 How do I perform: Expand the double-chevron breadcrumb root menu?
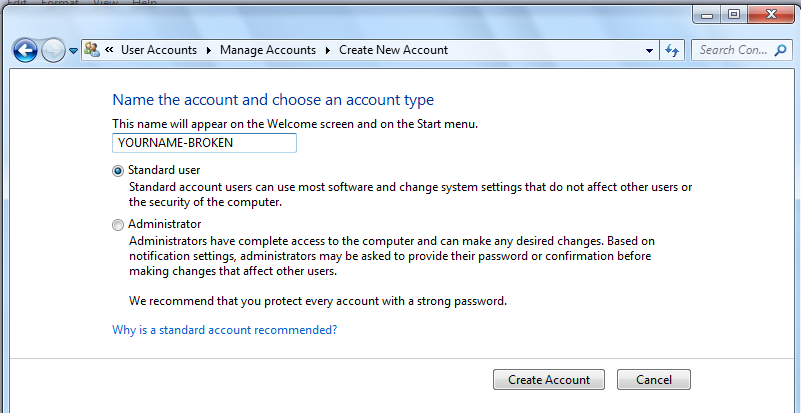tap(109, 50)
